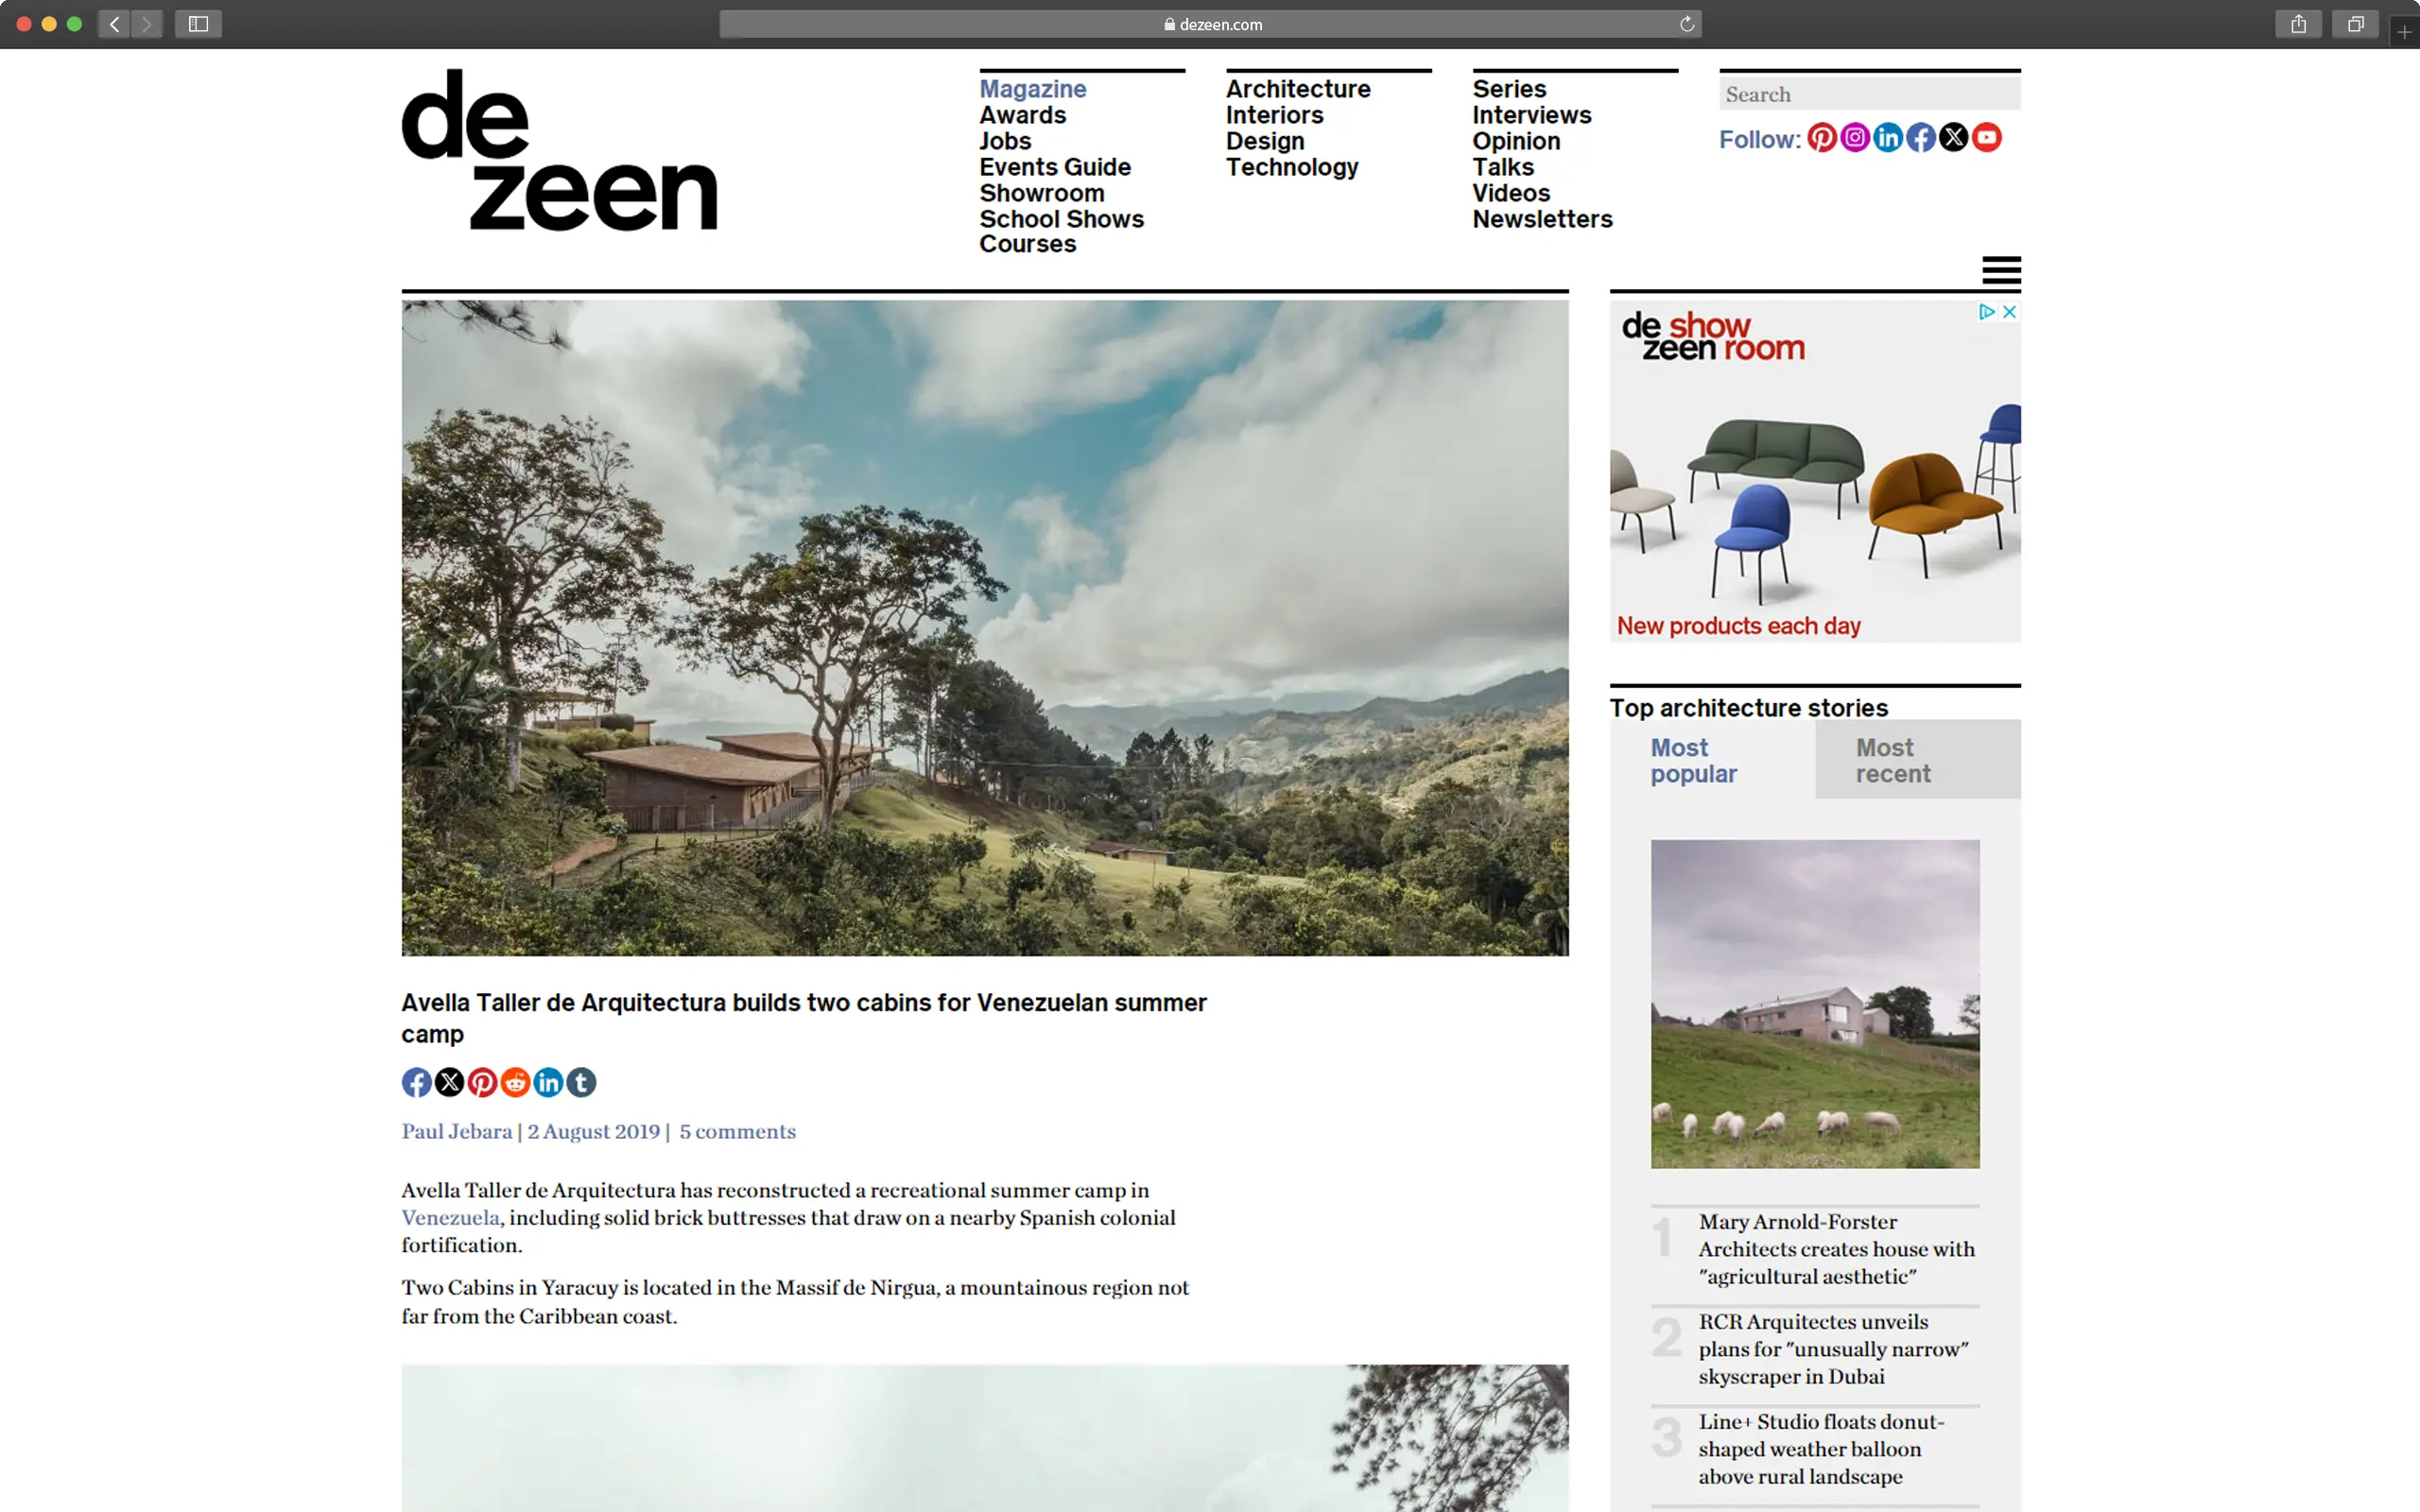Open the Mary Arnold-Forster house story thumbnail

click(x=1813, y=1003)
